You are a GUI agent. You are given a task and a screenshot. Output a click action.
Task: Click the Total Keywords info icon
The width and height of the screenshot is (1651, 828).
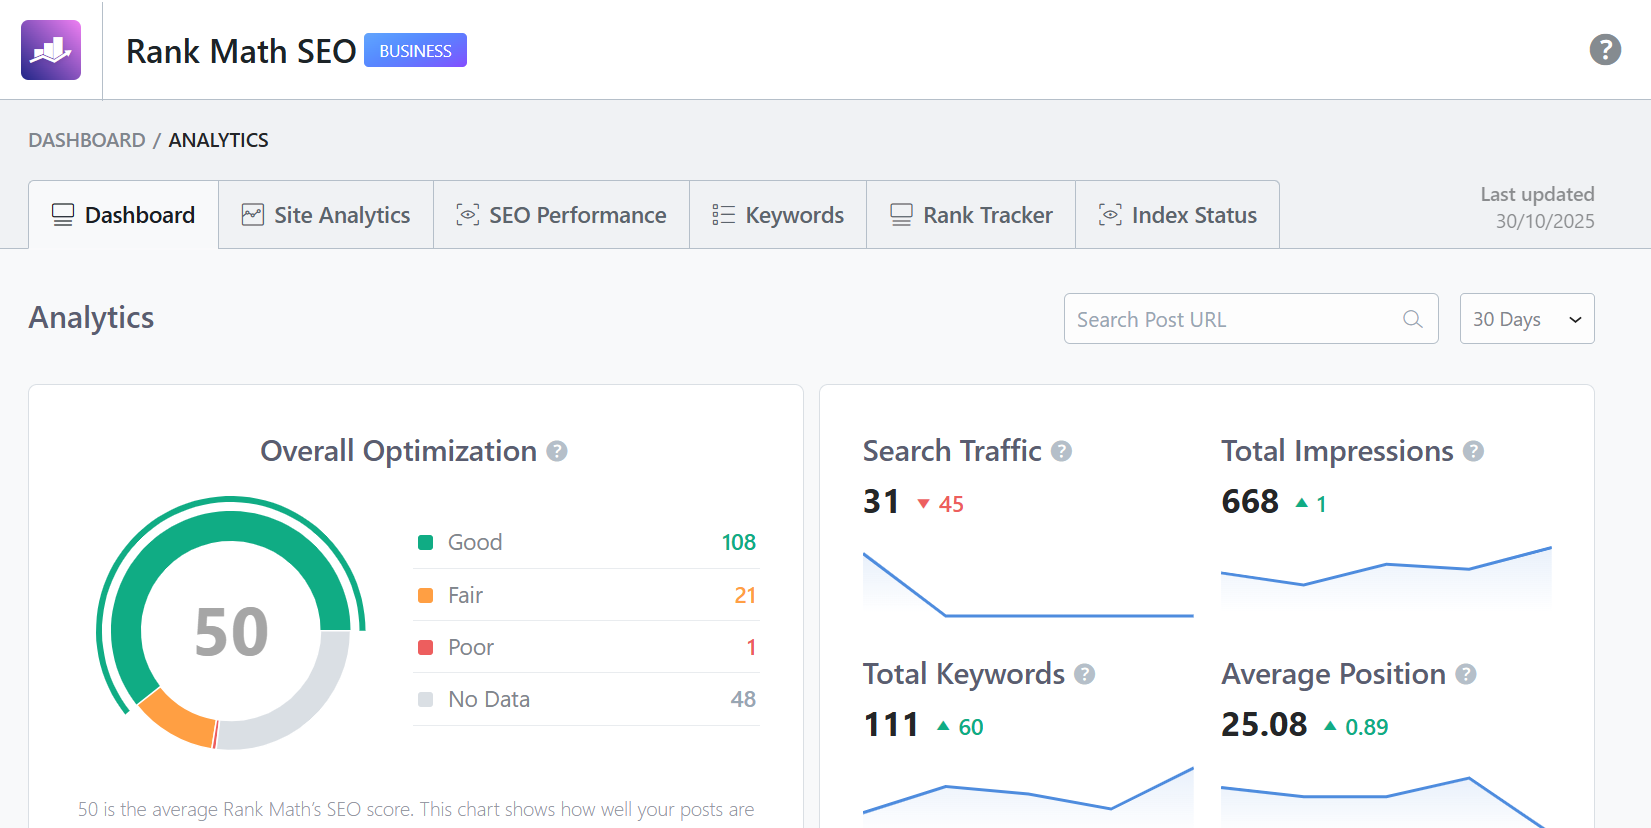(x=1084, y=675)
